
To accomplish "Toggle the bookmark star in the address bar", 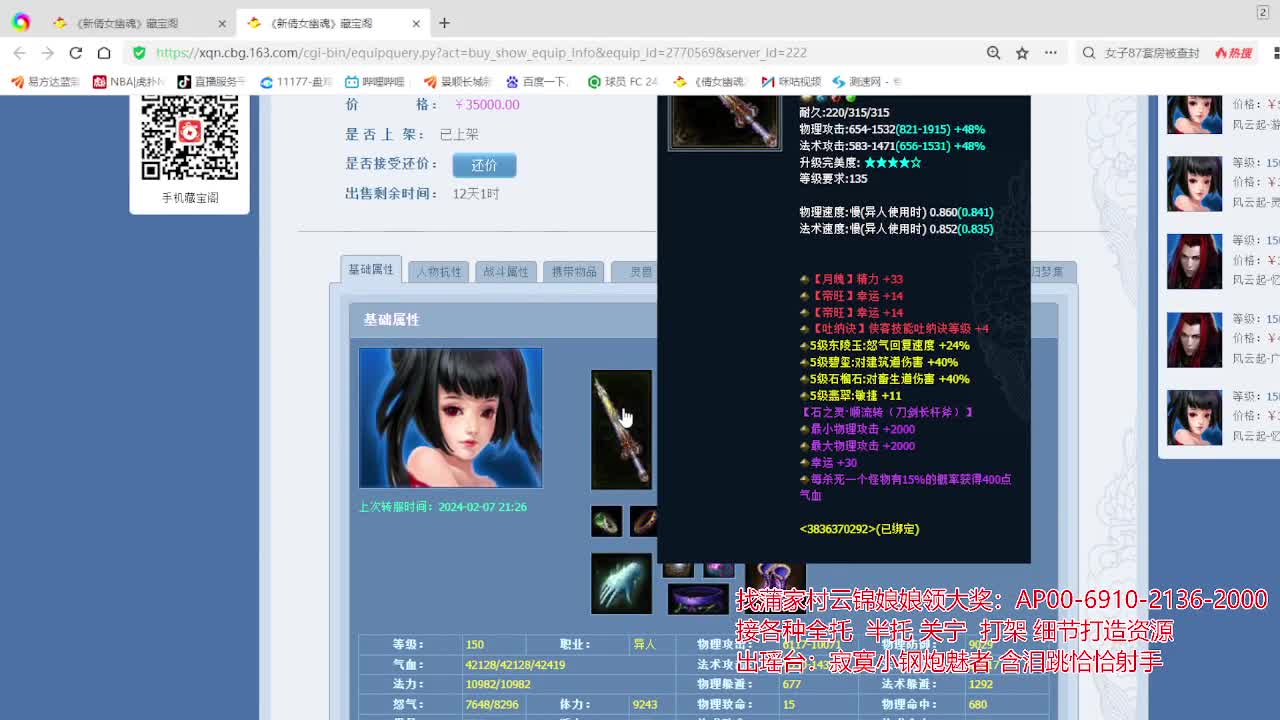I will (x=1022, y=52).
